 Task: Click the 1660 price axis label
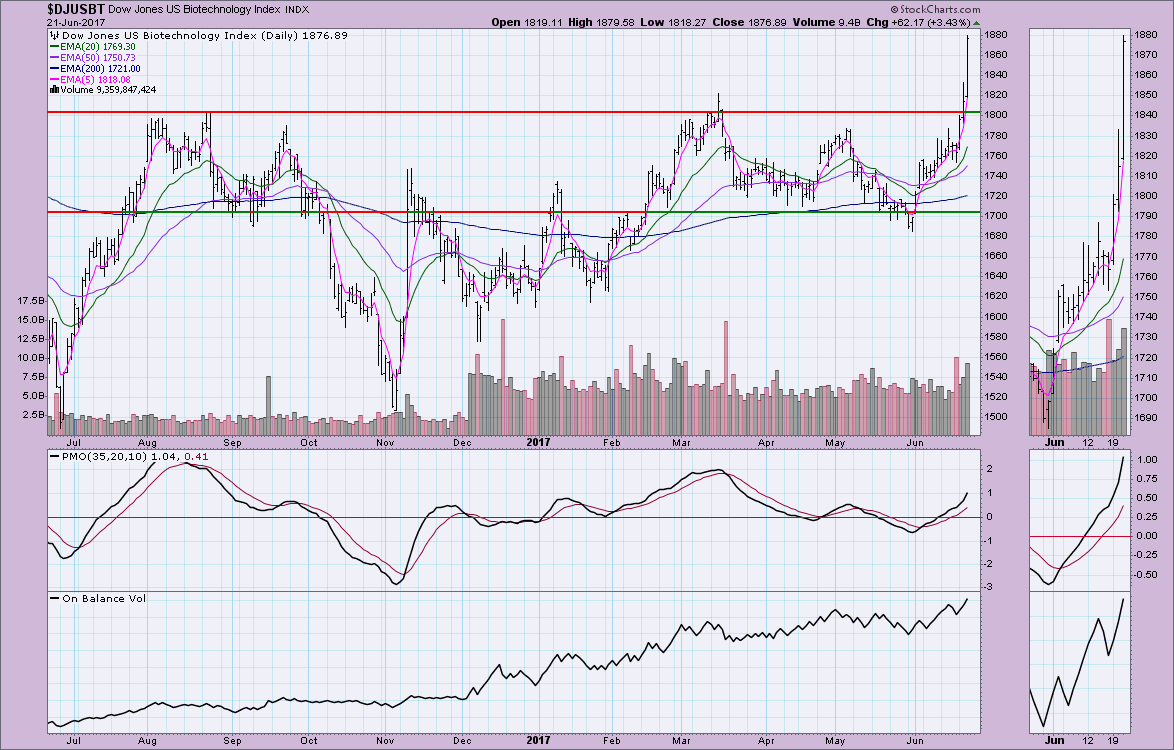(x=995, y=256)
